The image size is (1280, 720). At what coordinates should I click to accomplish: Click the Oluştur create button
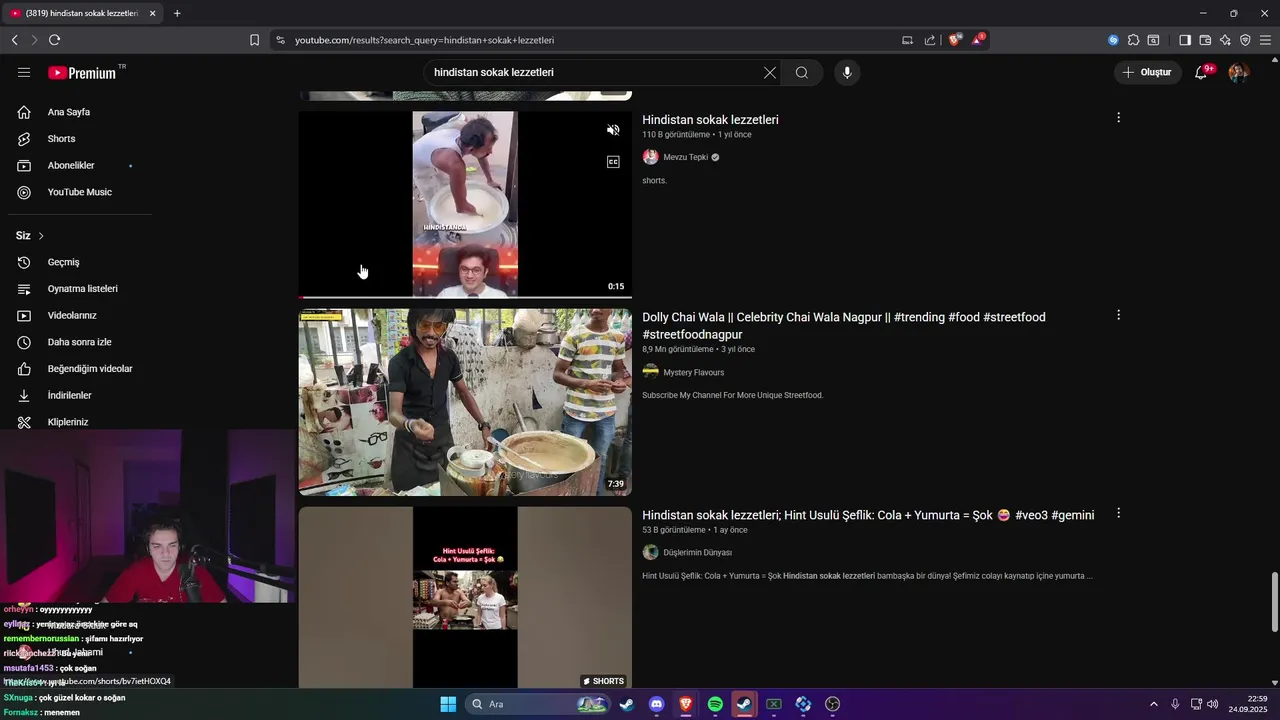tap(1147, 73)
